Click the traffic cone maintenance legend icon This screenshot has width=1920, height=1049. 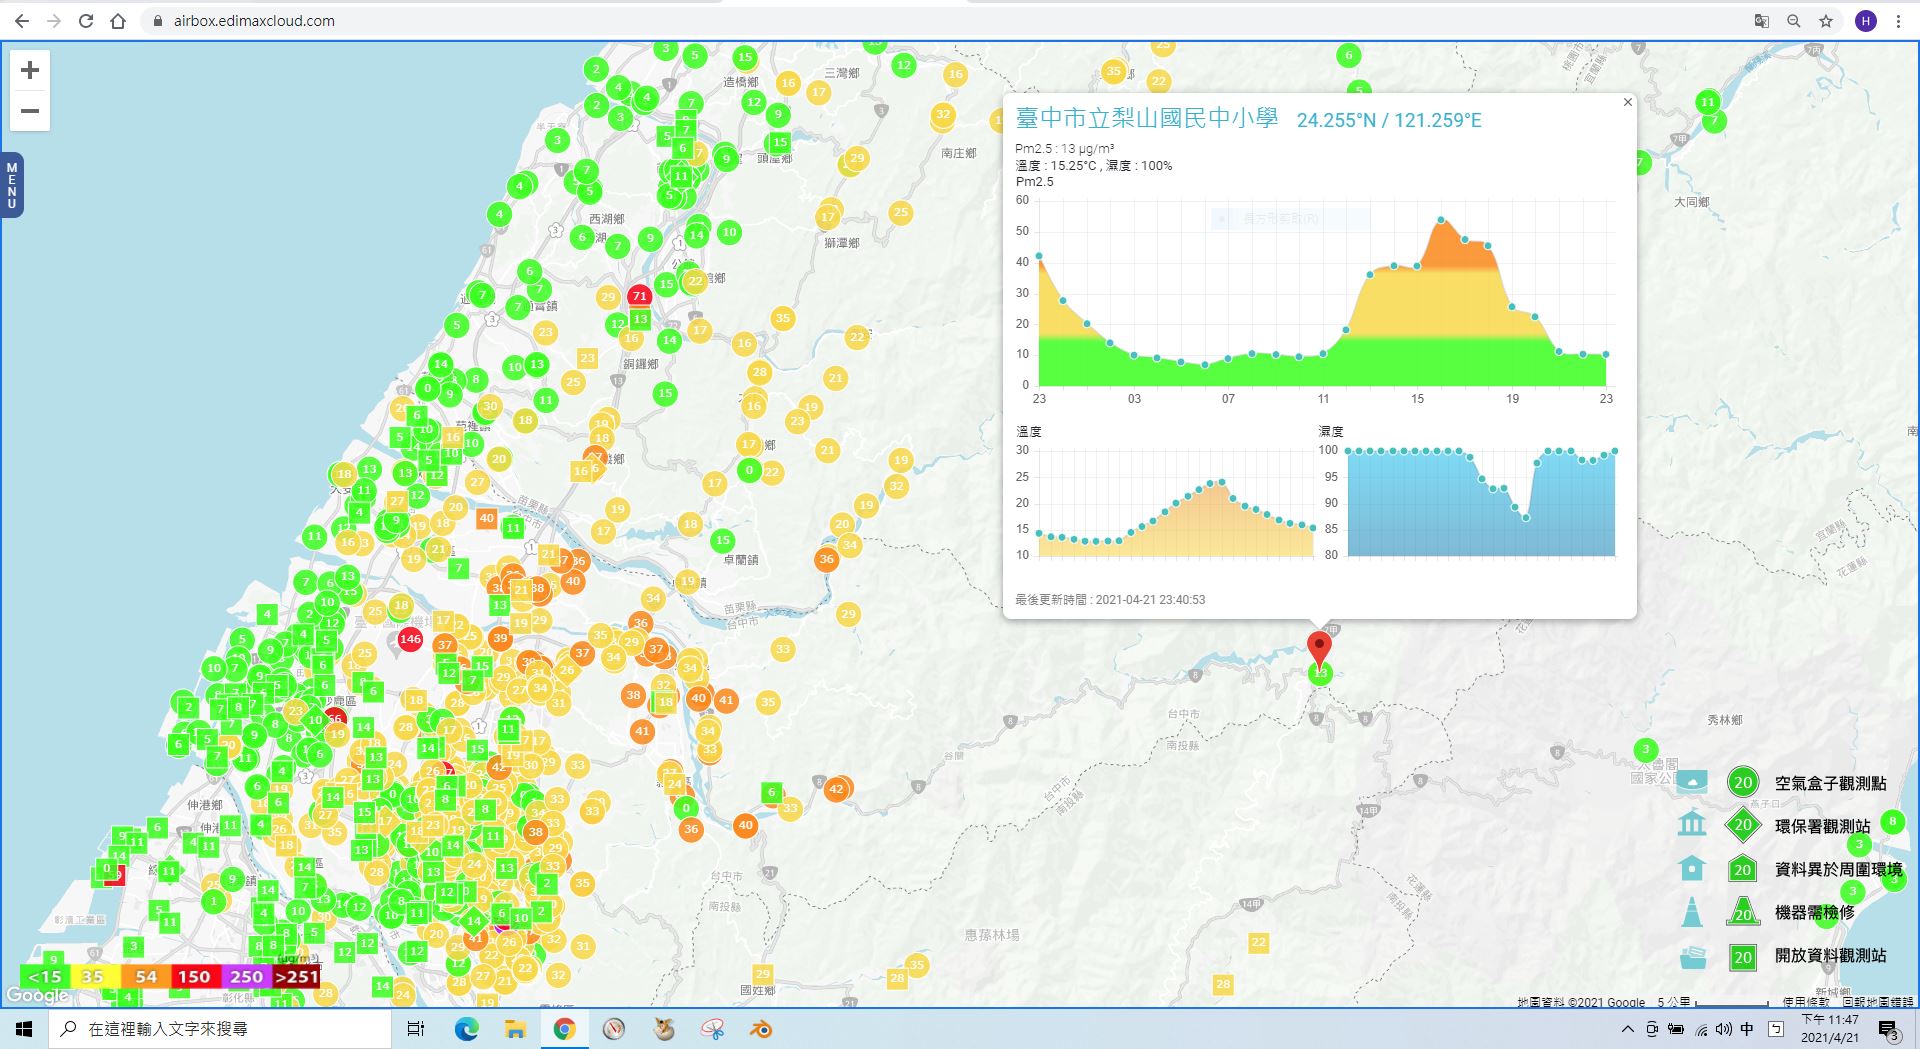tap(1692, 912)
